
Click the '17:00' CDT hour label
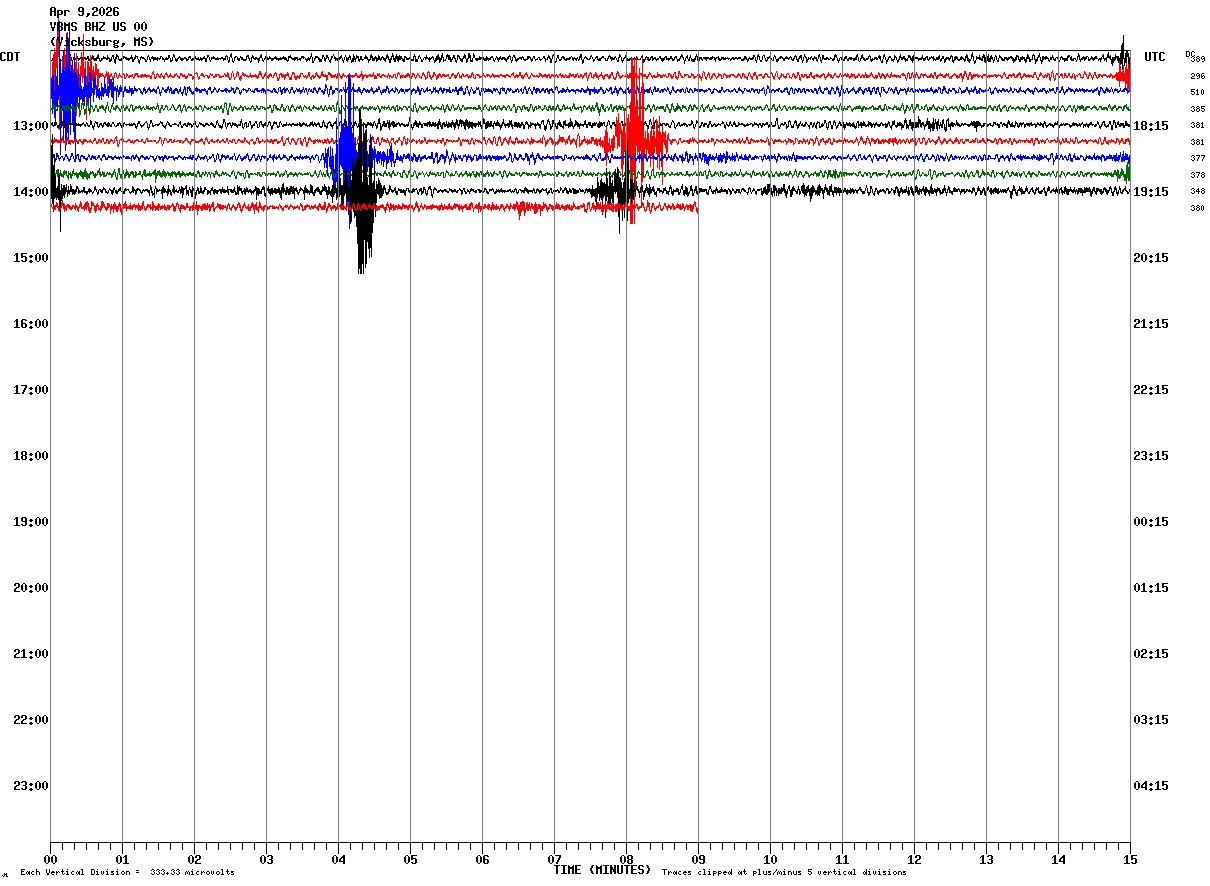31,390
